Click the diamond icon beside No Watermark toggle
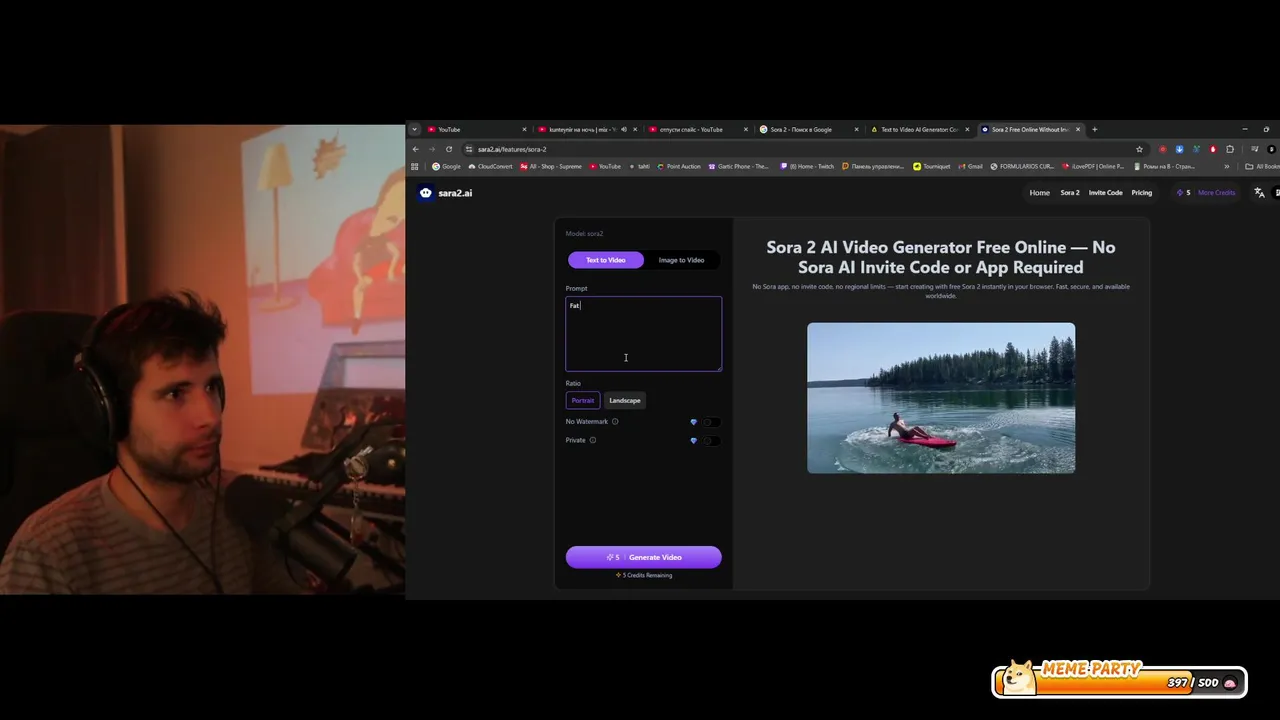The width and height of the screenshot is (1280, 720). click(693, 422)
